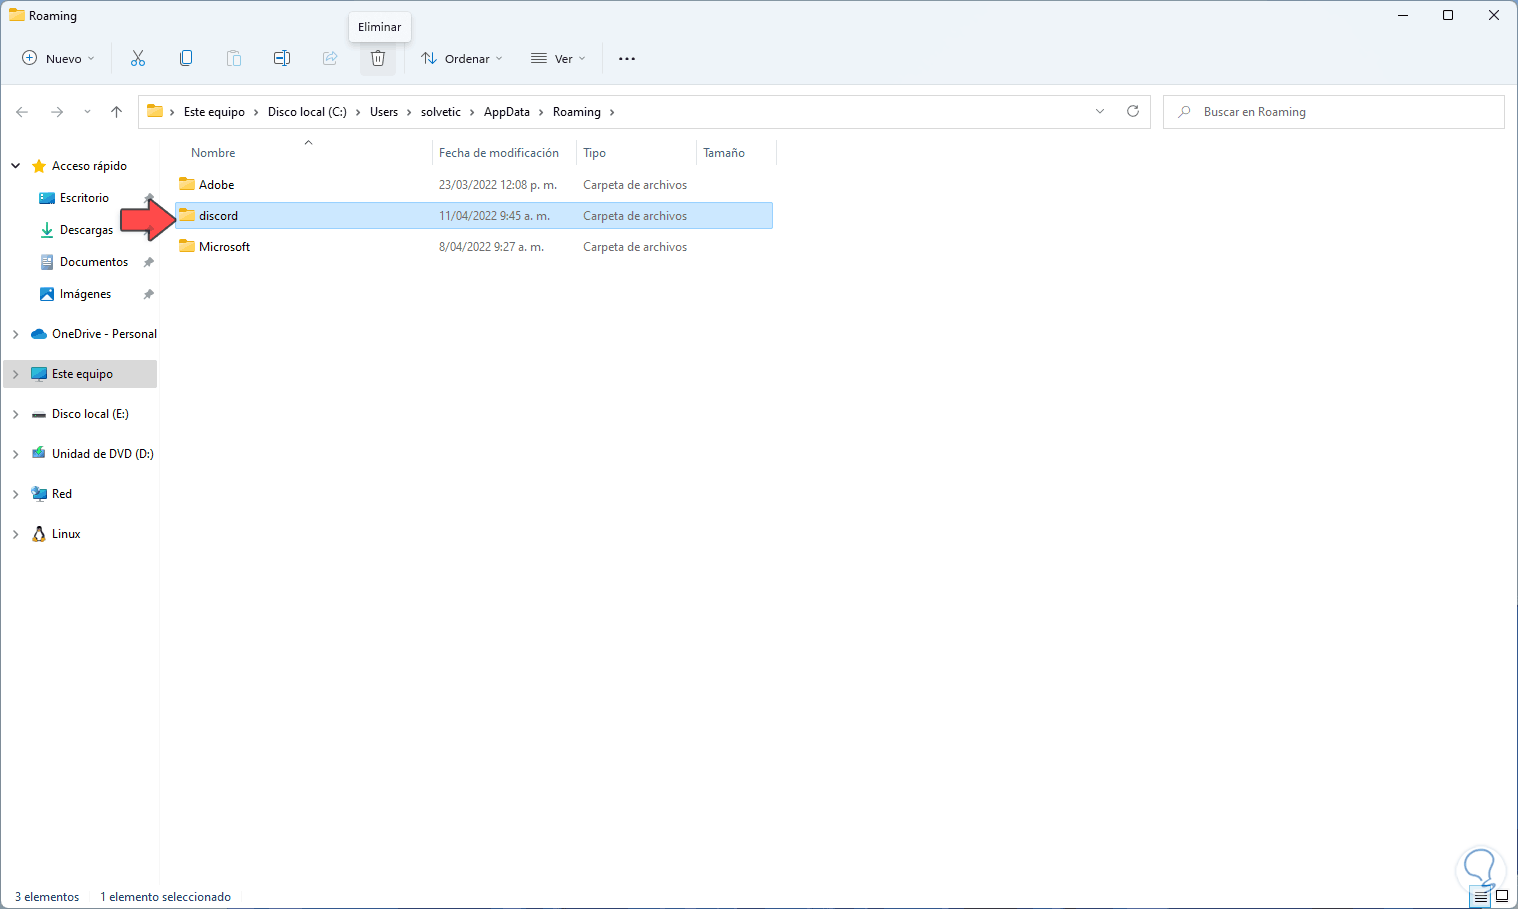
Task: Click AppData breadcrumb segment
Action: (x=507, y=112)
